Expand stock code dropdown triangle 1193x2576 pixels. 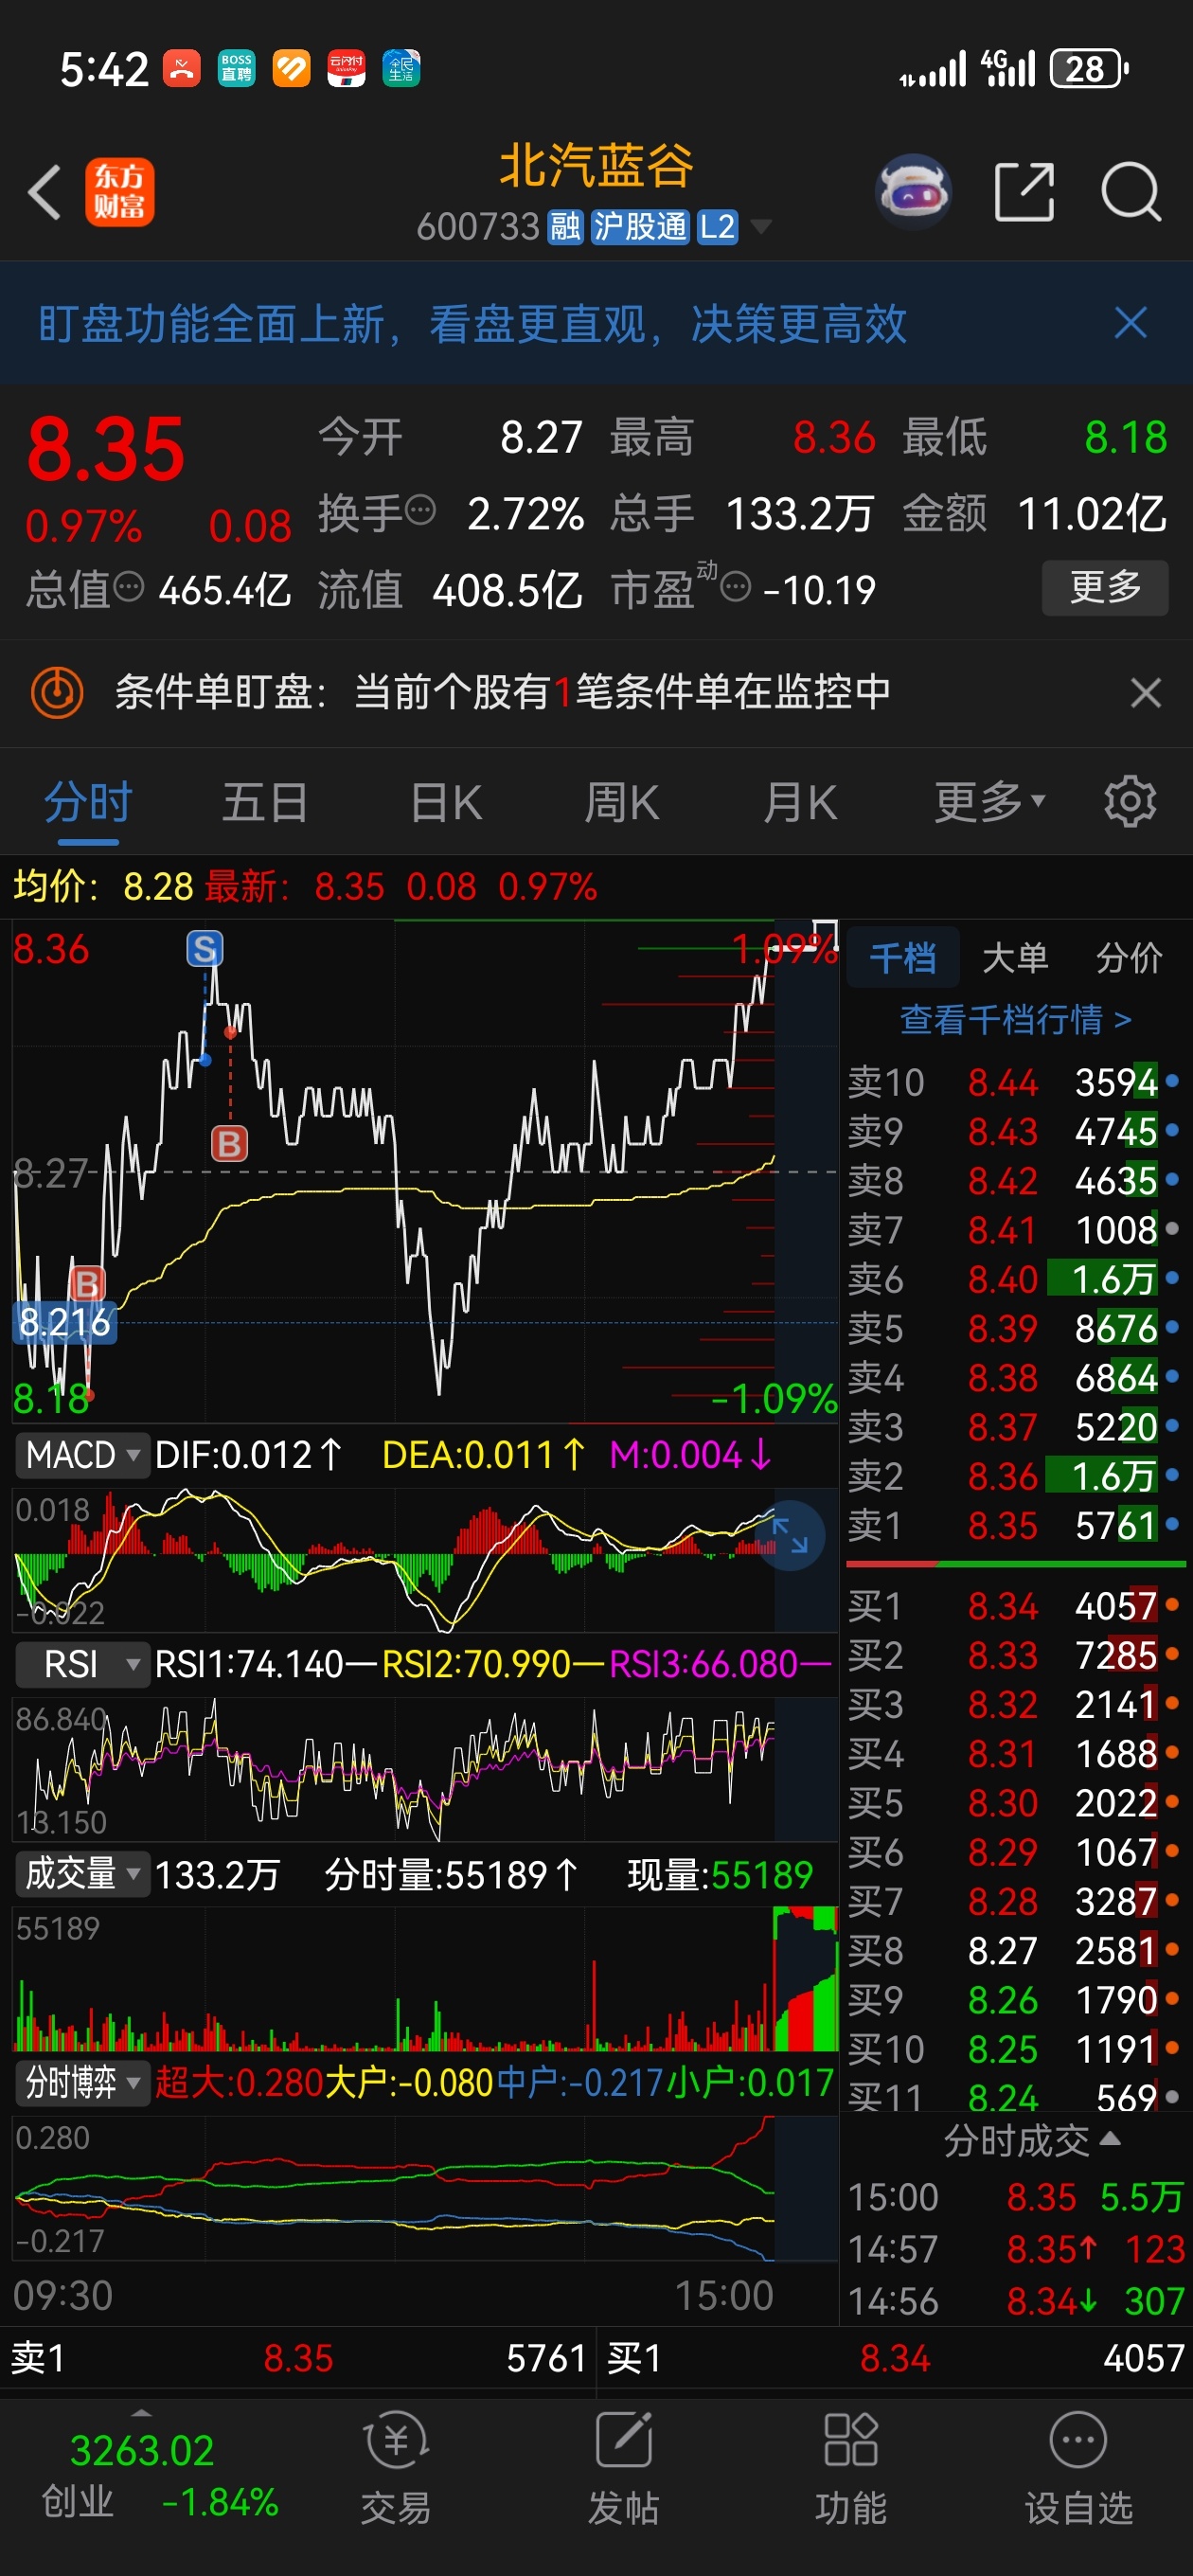click(x=761, y=227)
